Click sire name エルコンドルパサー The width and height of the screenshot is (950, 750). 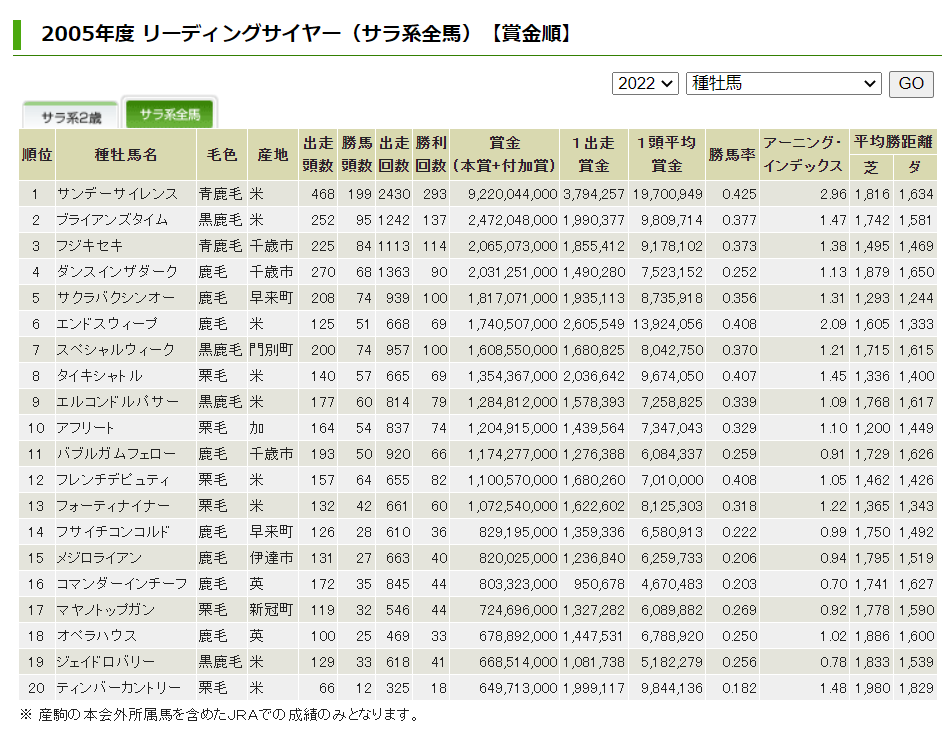pyautogui.click(x=118, y=402)
